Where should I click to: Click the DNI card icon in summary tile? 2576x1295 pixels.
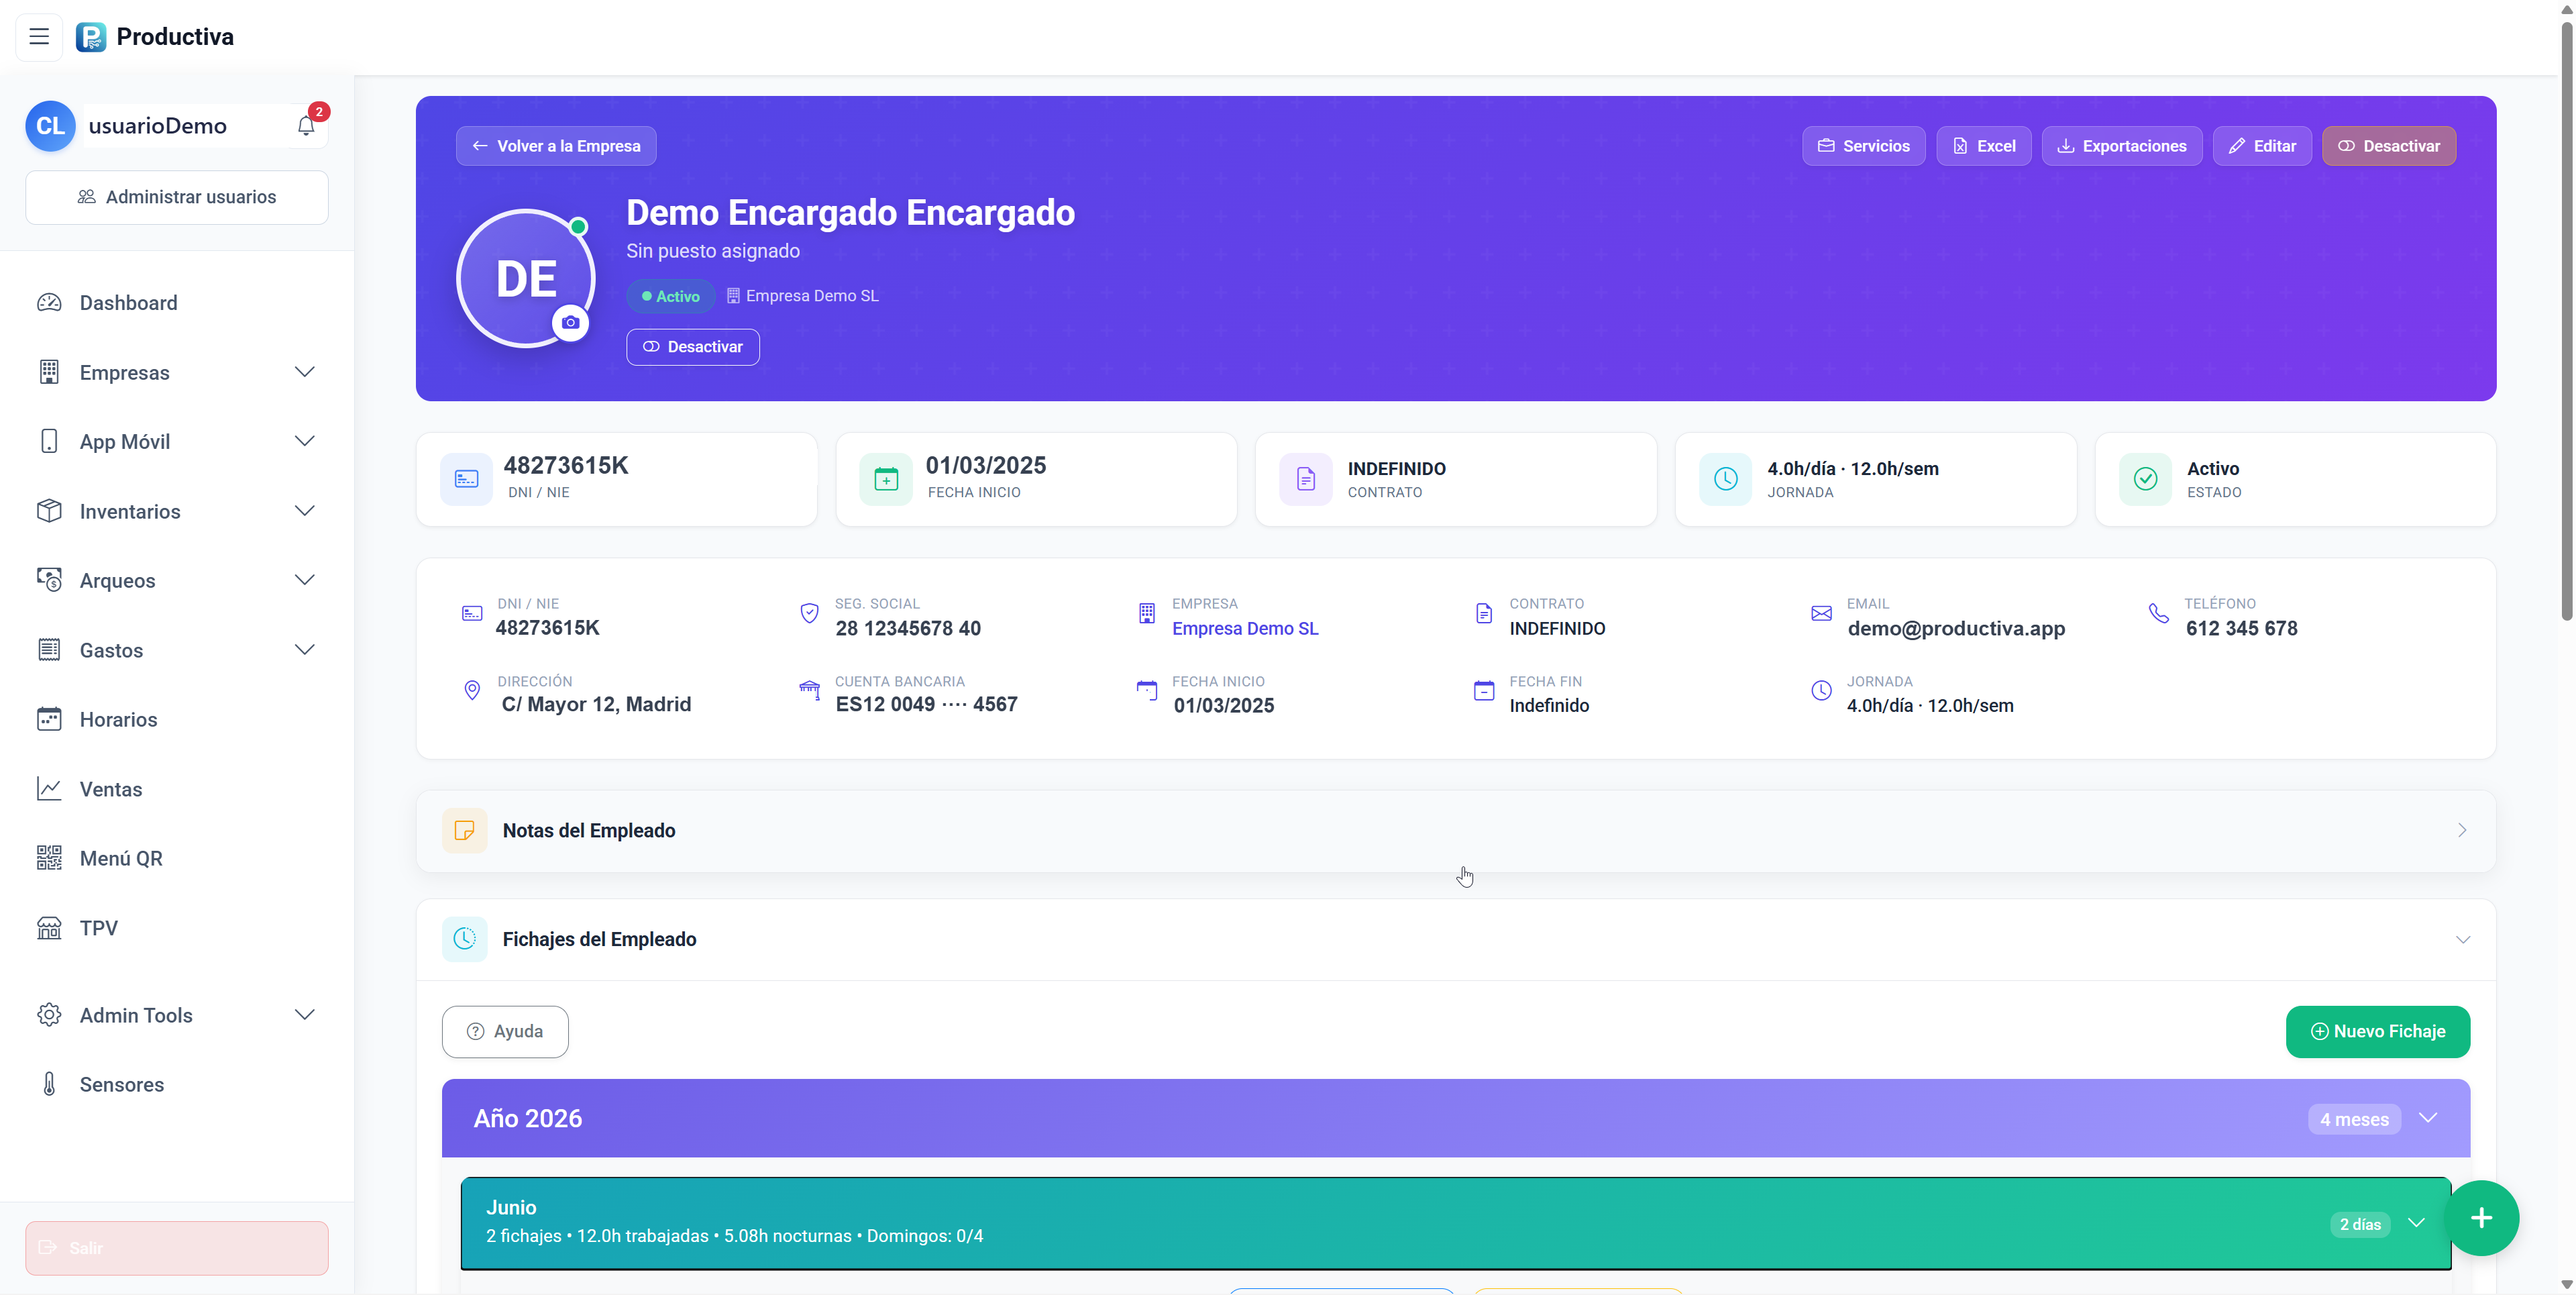tap(466, 479)
